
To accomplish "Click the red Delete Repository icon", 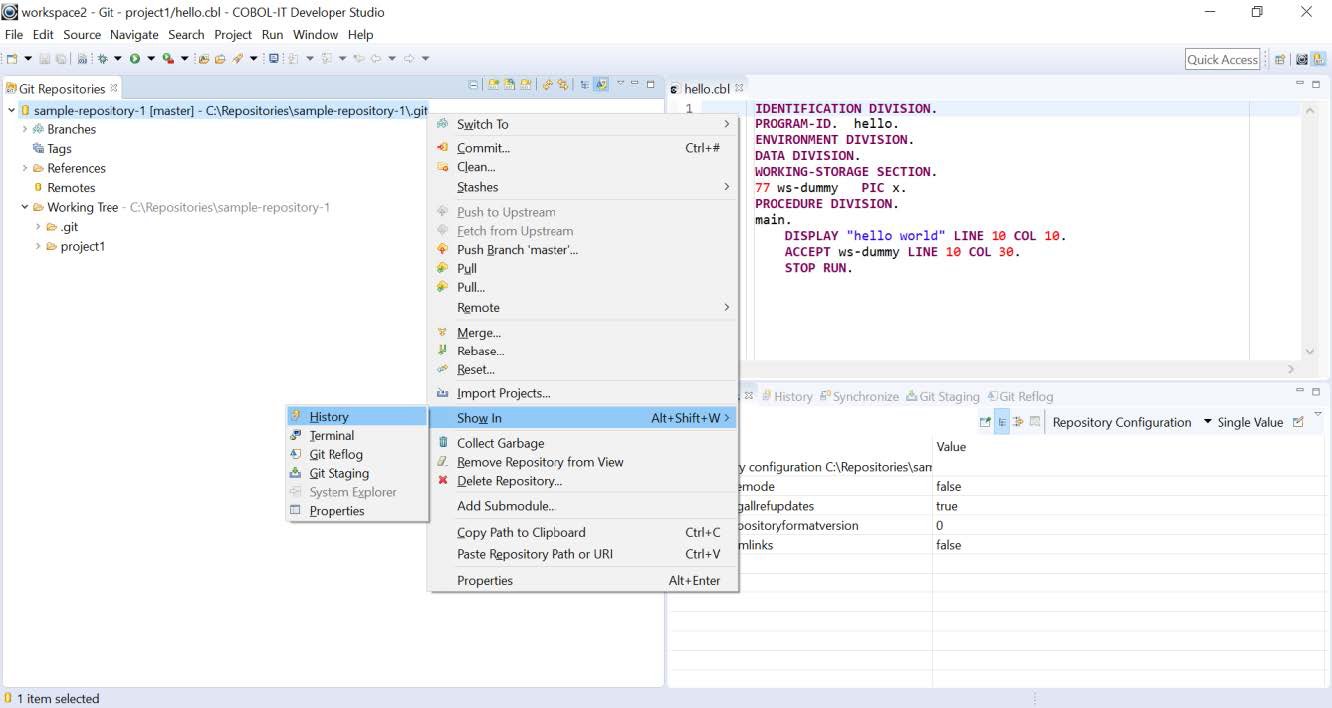I will pyautogui.click(x=443, y=481).
